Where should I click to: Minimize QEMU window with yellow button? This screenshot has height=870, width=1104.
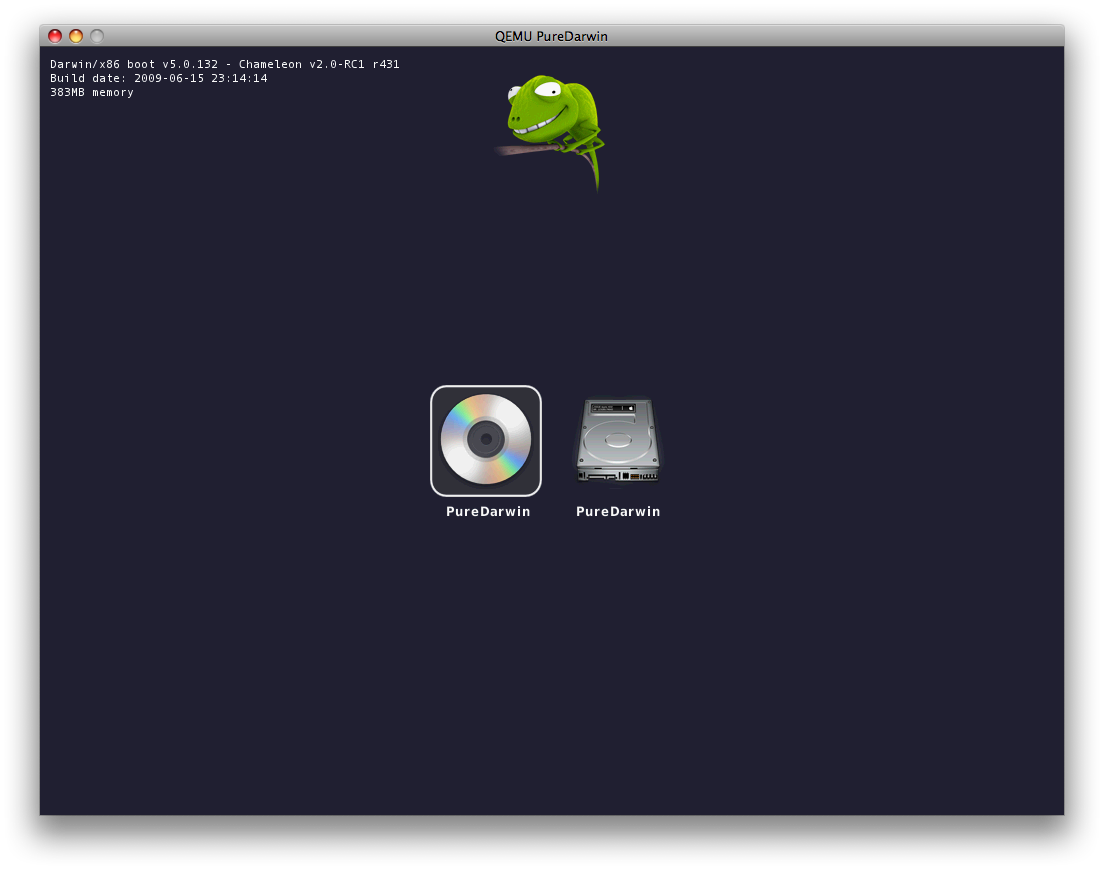click(76, 36)
